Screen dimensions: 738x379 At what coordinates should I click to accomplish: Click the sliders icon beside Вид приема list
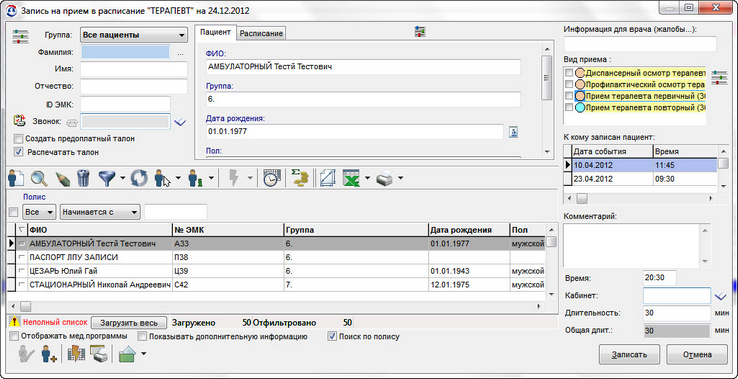(719, 77)
